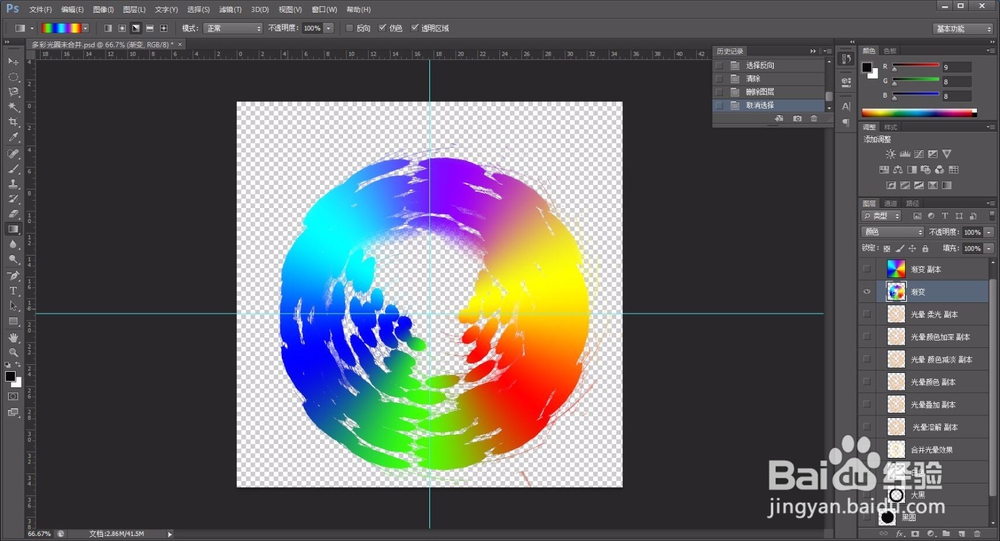Choose radial gradient style in options bar
1000x541 pixels.
[x=122, y=28]
